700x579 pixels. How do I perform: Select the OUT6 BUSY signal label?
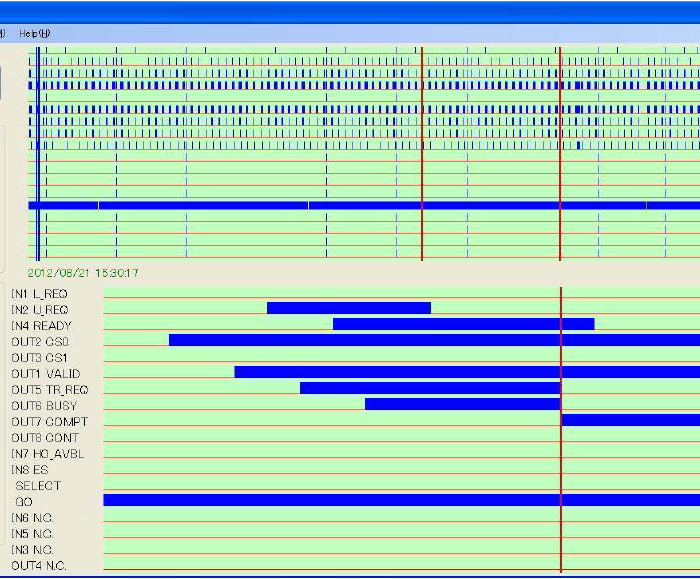pyautogui.click(x=43, y=405)
